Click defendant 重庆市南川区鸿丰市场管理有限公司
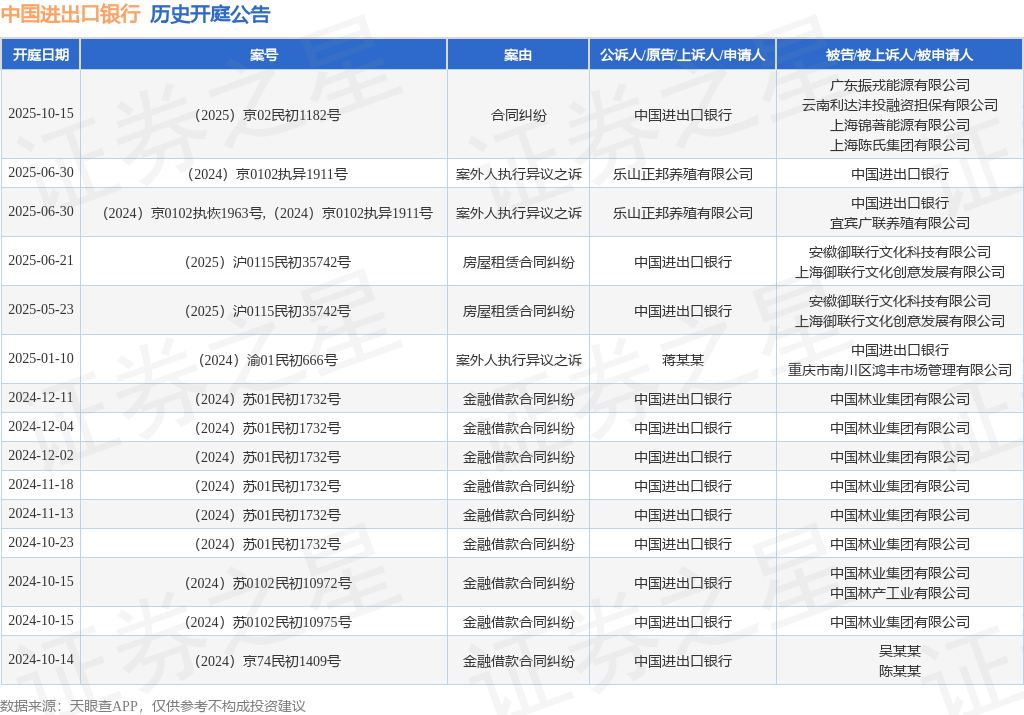This screenshot has height=715, width=1024. (900, 370)
